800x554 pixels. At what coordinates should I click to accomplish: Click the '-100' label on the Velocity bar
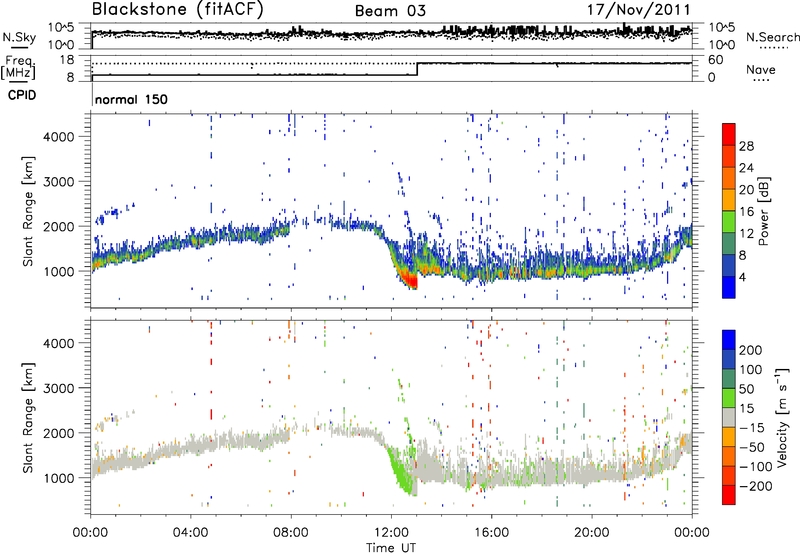tap(755, 466)
